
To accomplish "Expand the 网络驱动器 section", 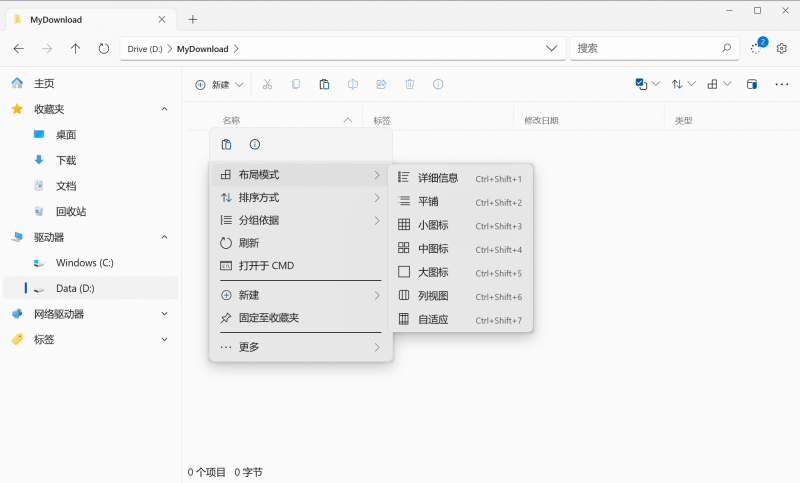I will tap(164, 314).
